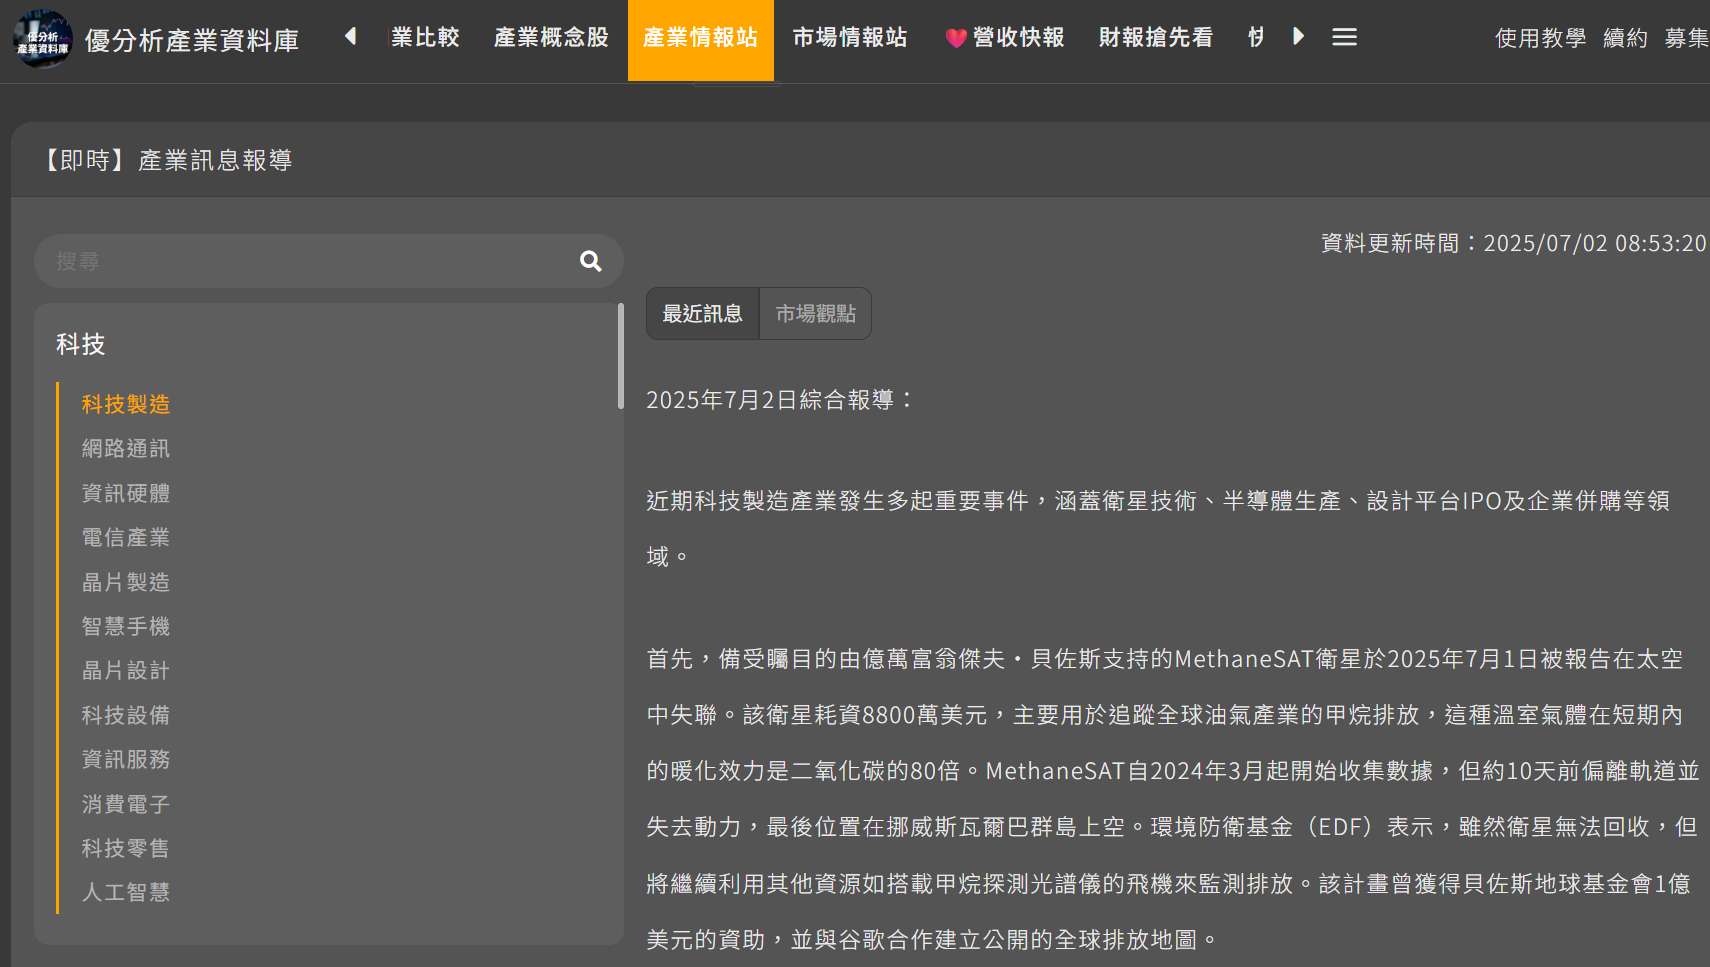Click the 使用教學 link

pos(1540,38)
